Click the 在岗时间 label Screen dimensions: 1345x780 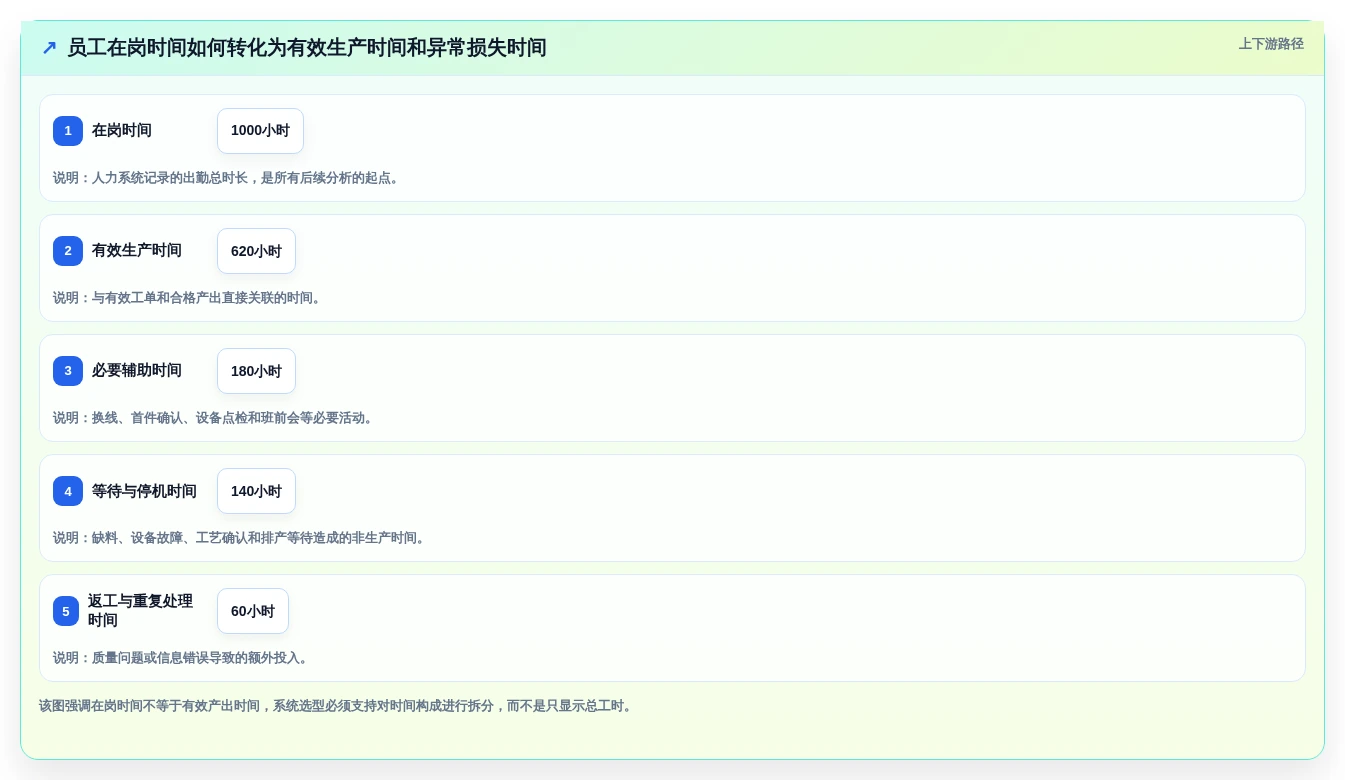[122, 131]
